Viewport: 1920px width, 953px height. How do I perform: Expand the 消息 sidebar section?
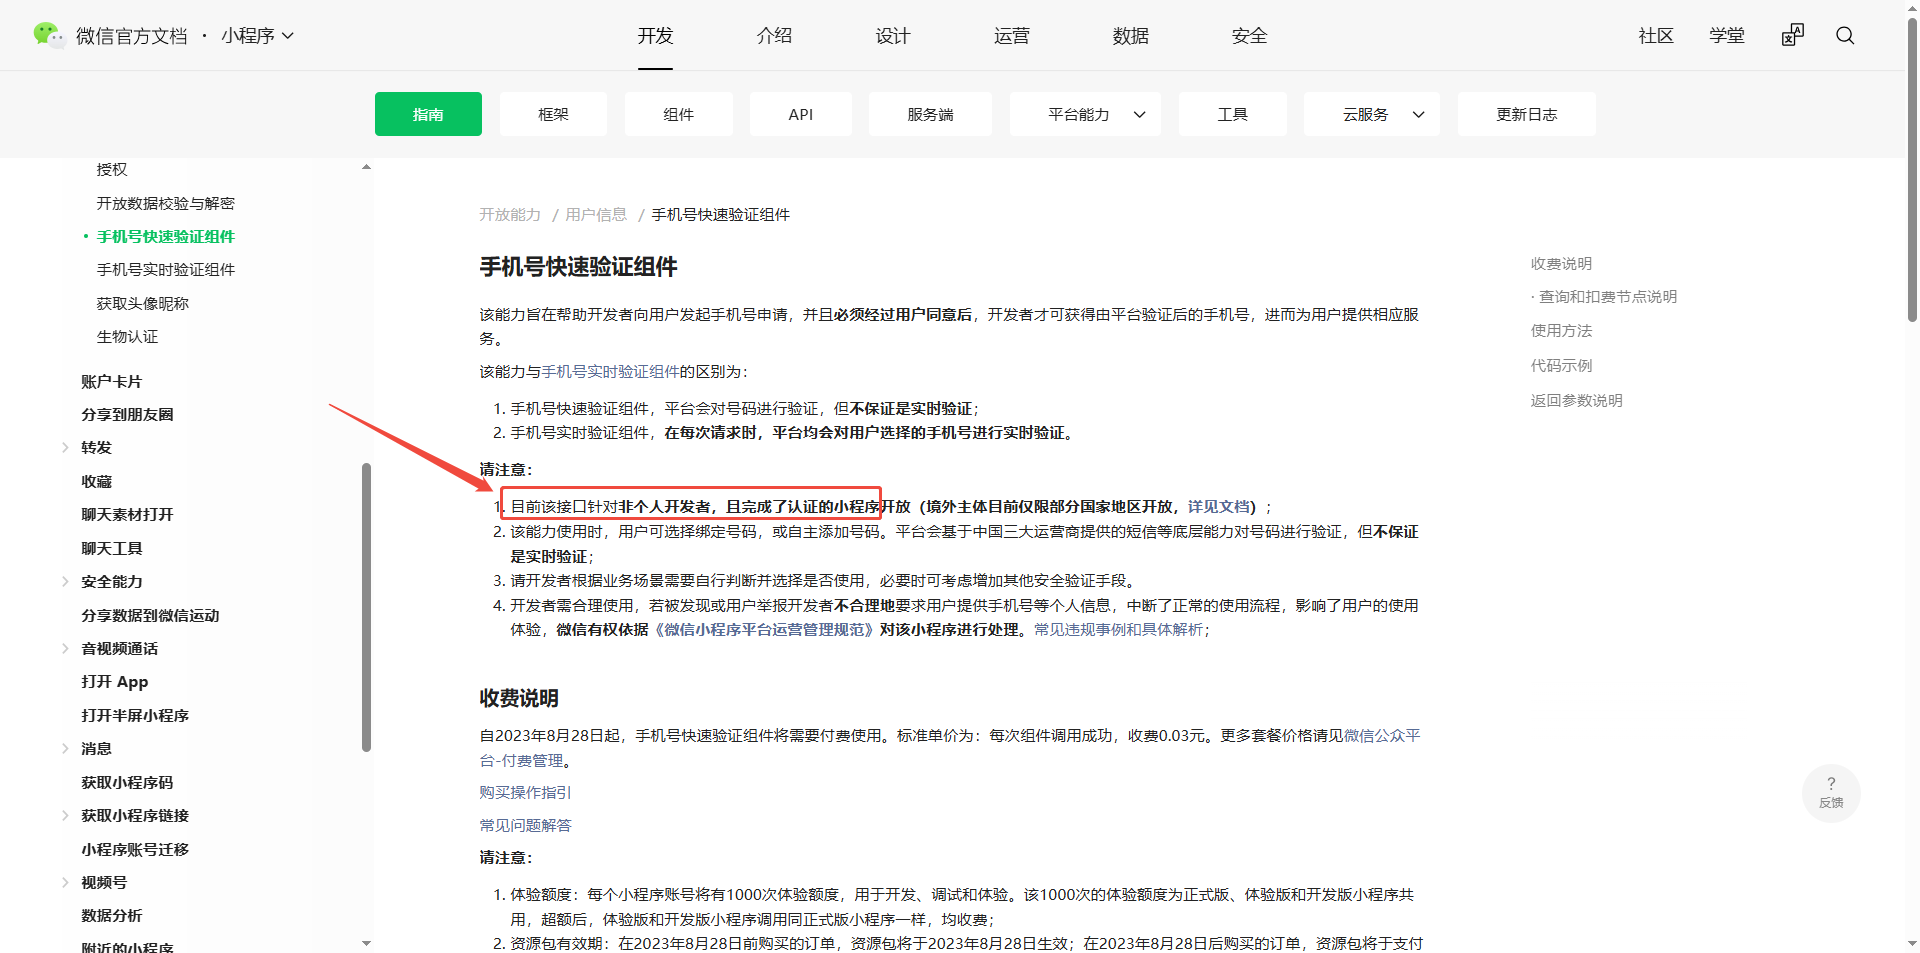tap(65, 749)
